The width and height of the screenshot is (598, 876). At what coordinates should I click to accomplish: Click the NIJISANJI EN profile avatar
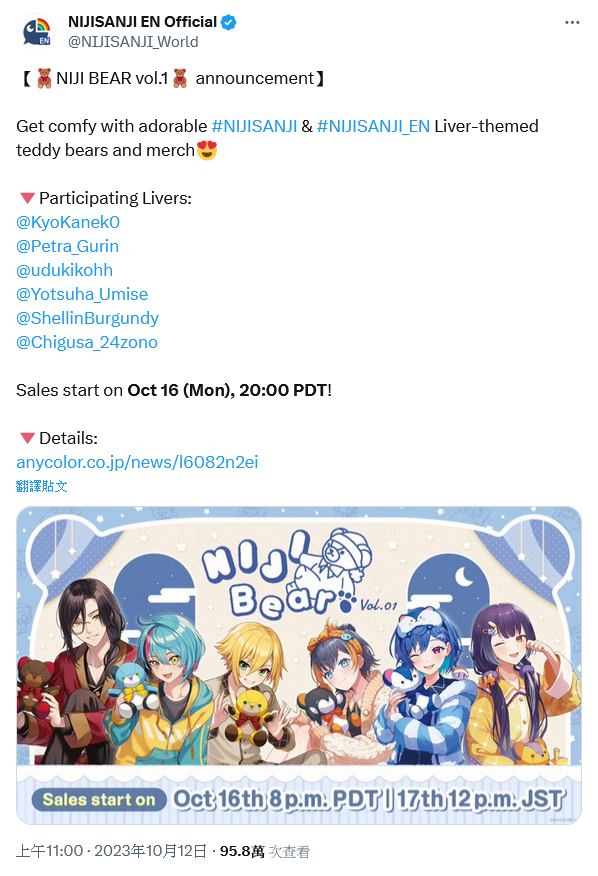pyautogui.click(x=37, y=31)
